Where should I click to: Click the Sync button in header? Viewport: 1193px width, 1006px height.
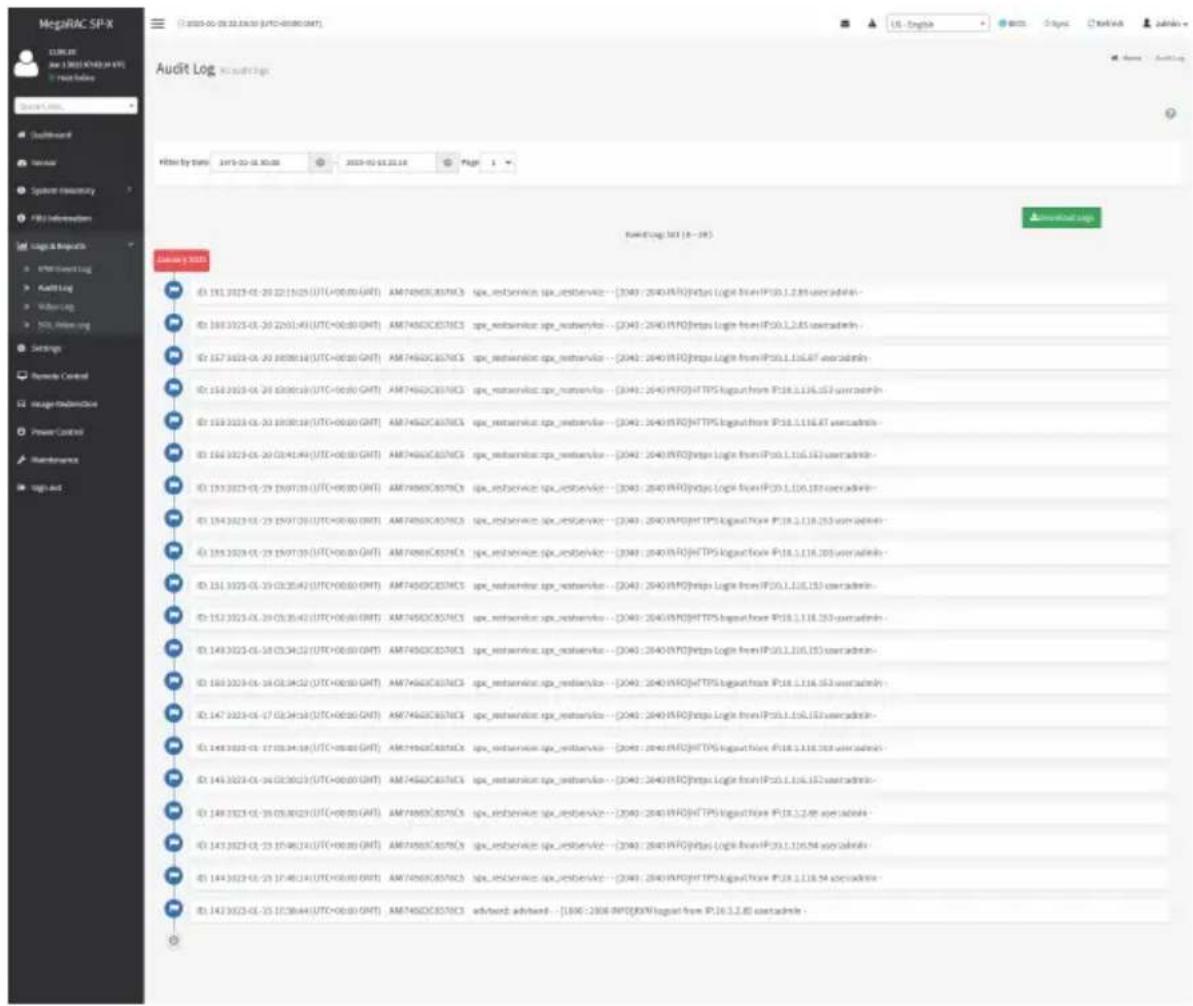click(x=1056, y=24)
